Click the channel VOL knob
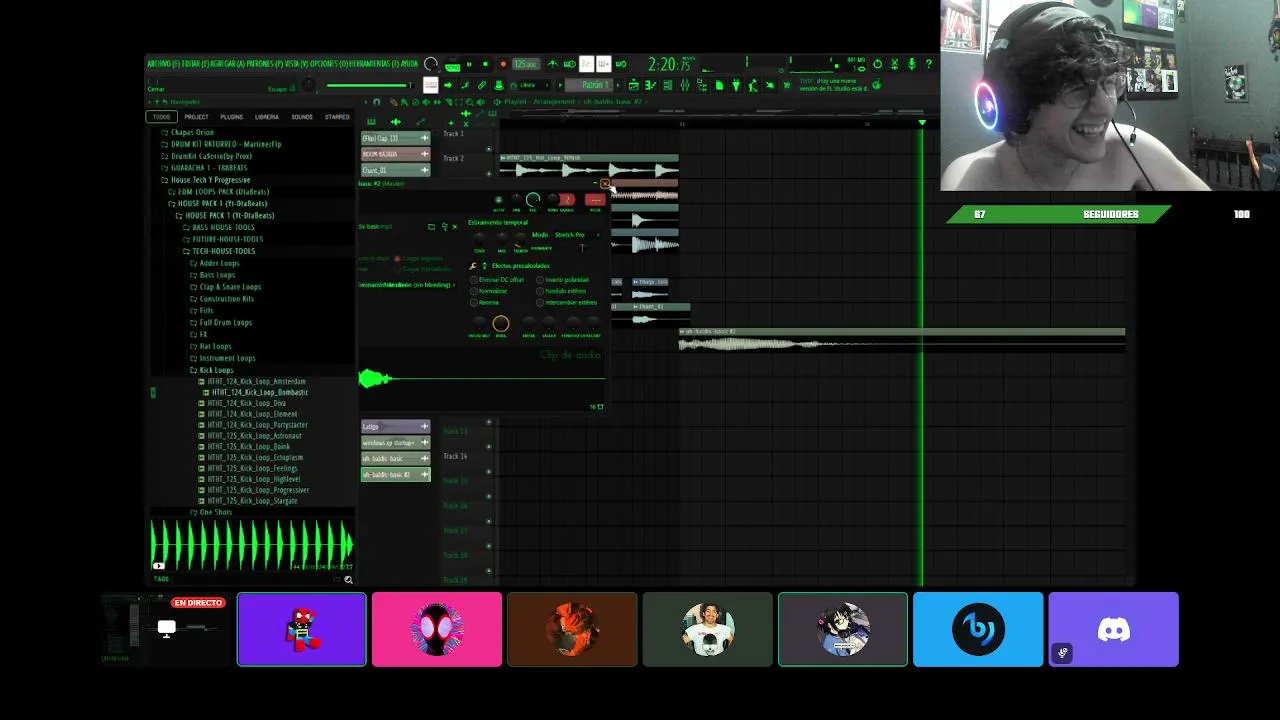 pyautogui.click(x=533, y=200)
